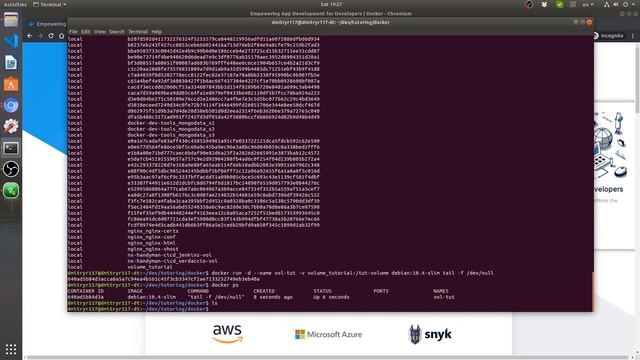Open the volume indicator

click(x=616, y=4)
